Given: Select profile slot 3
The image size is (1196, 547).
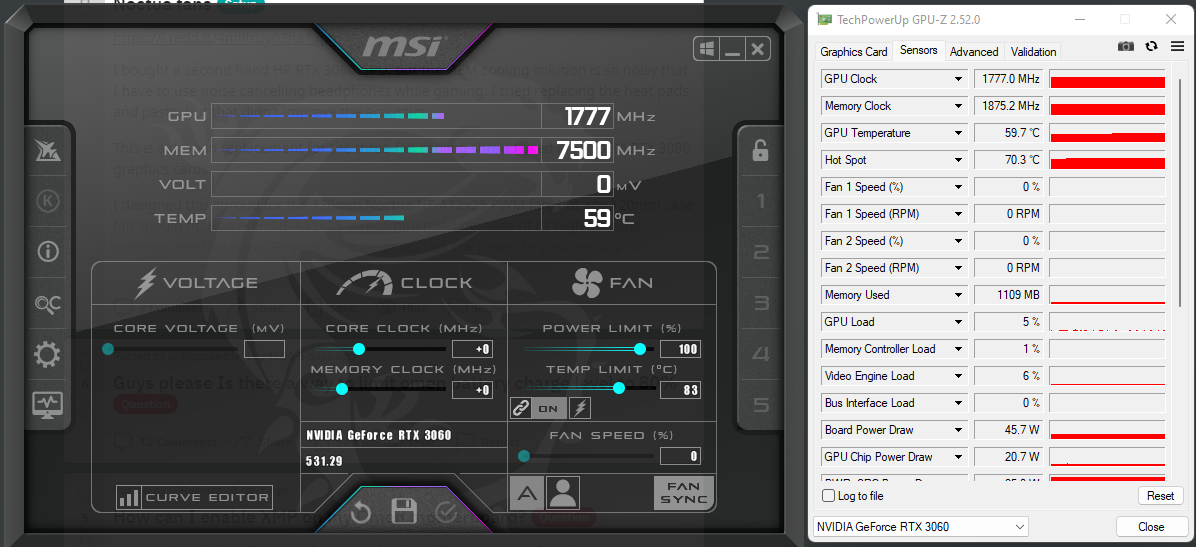Looking at the screenshot, I should 760,303.
